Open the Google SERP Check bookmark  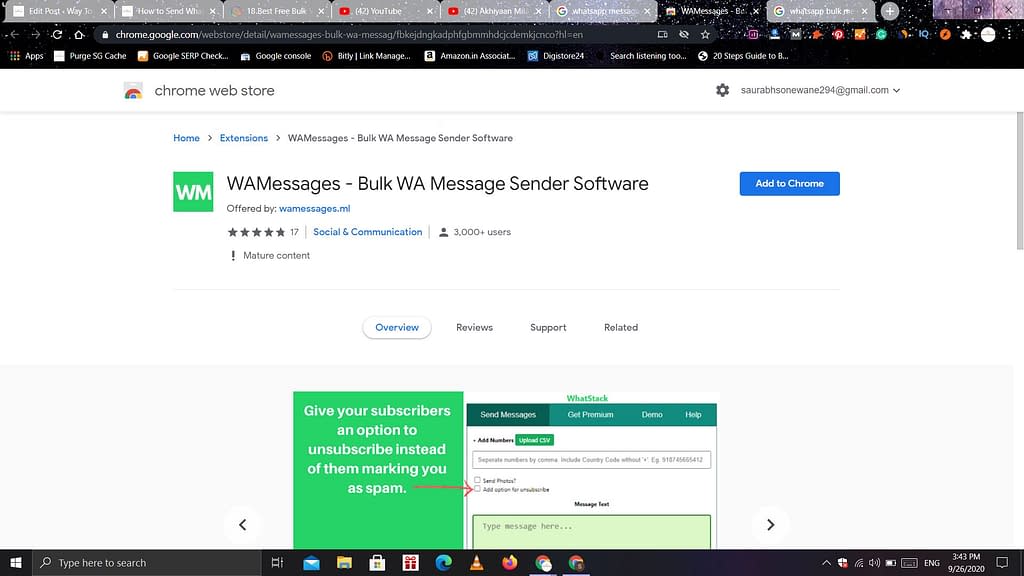[183, 56]
